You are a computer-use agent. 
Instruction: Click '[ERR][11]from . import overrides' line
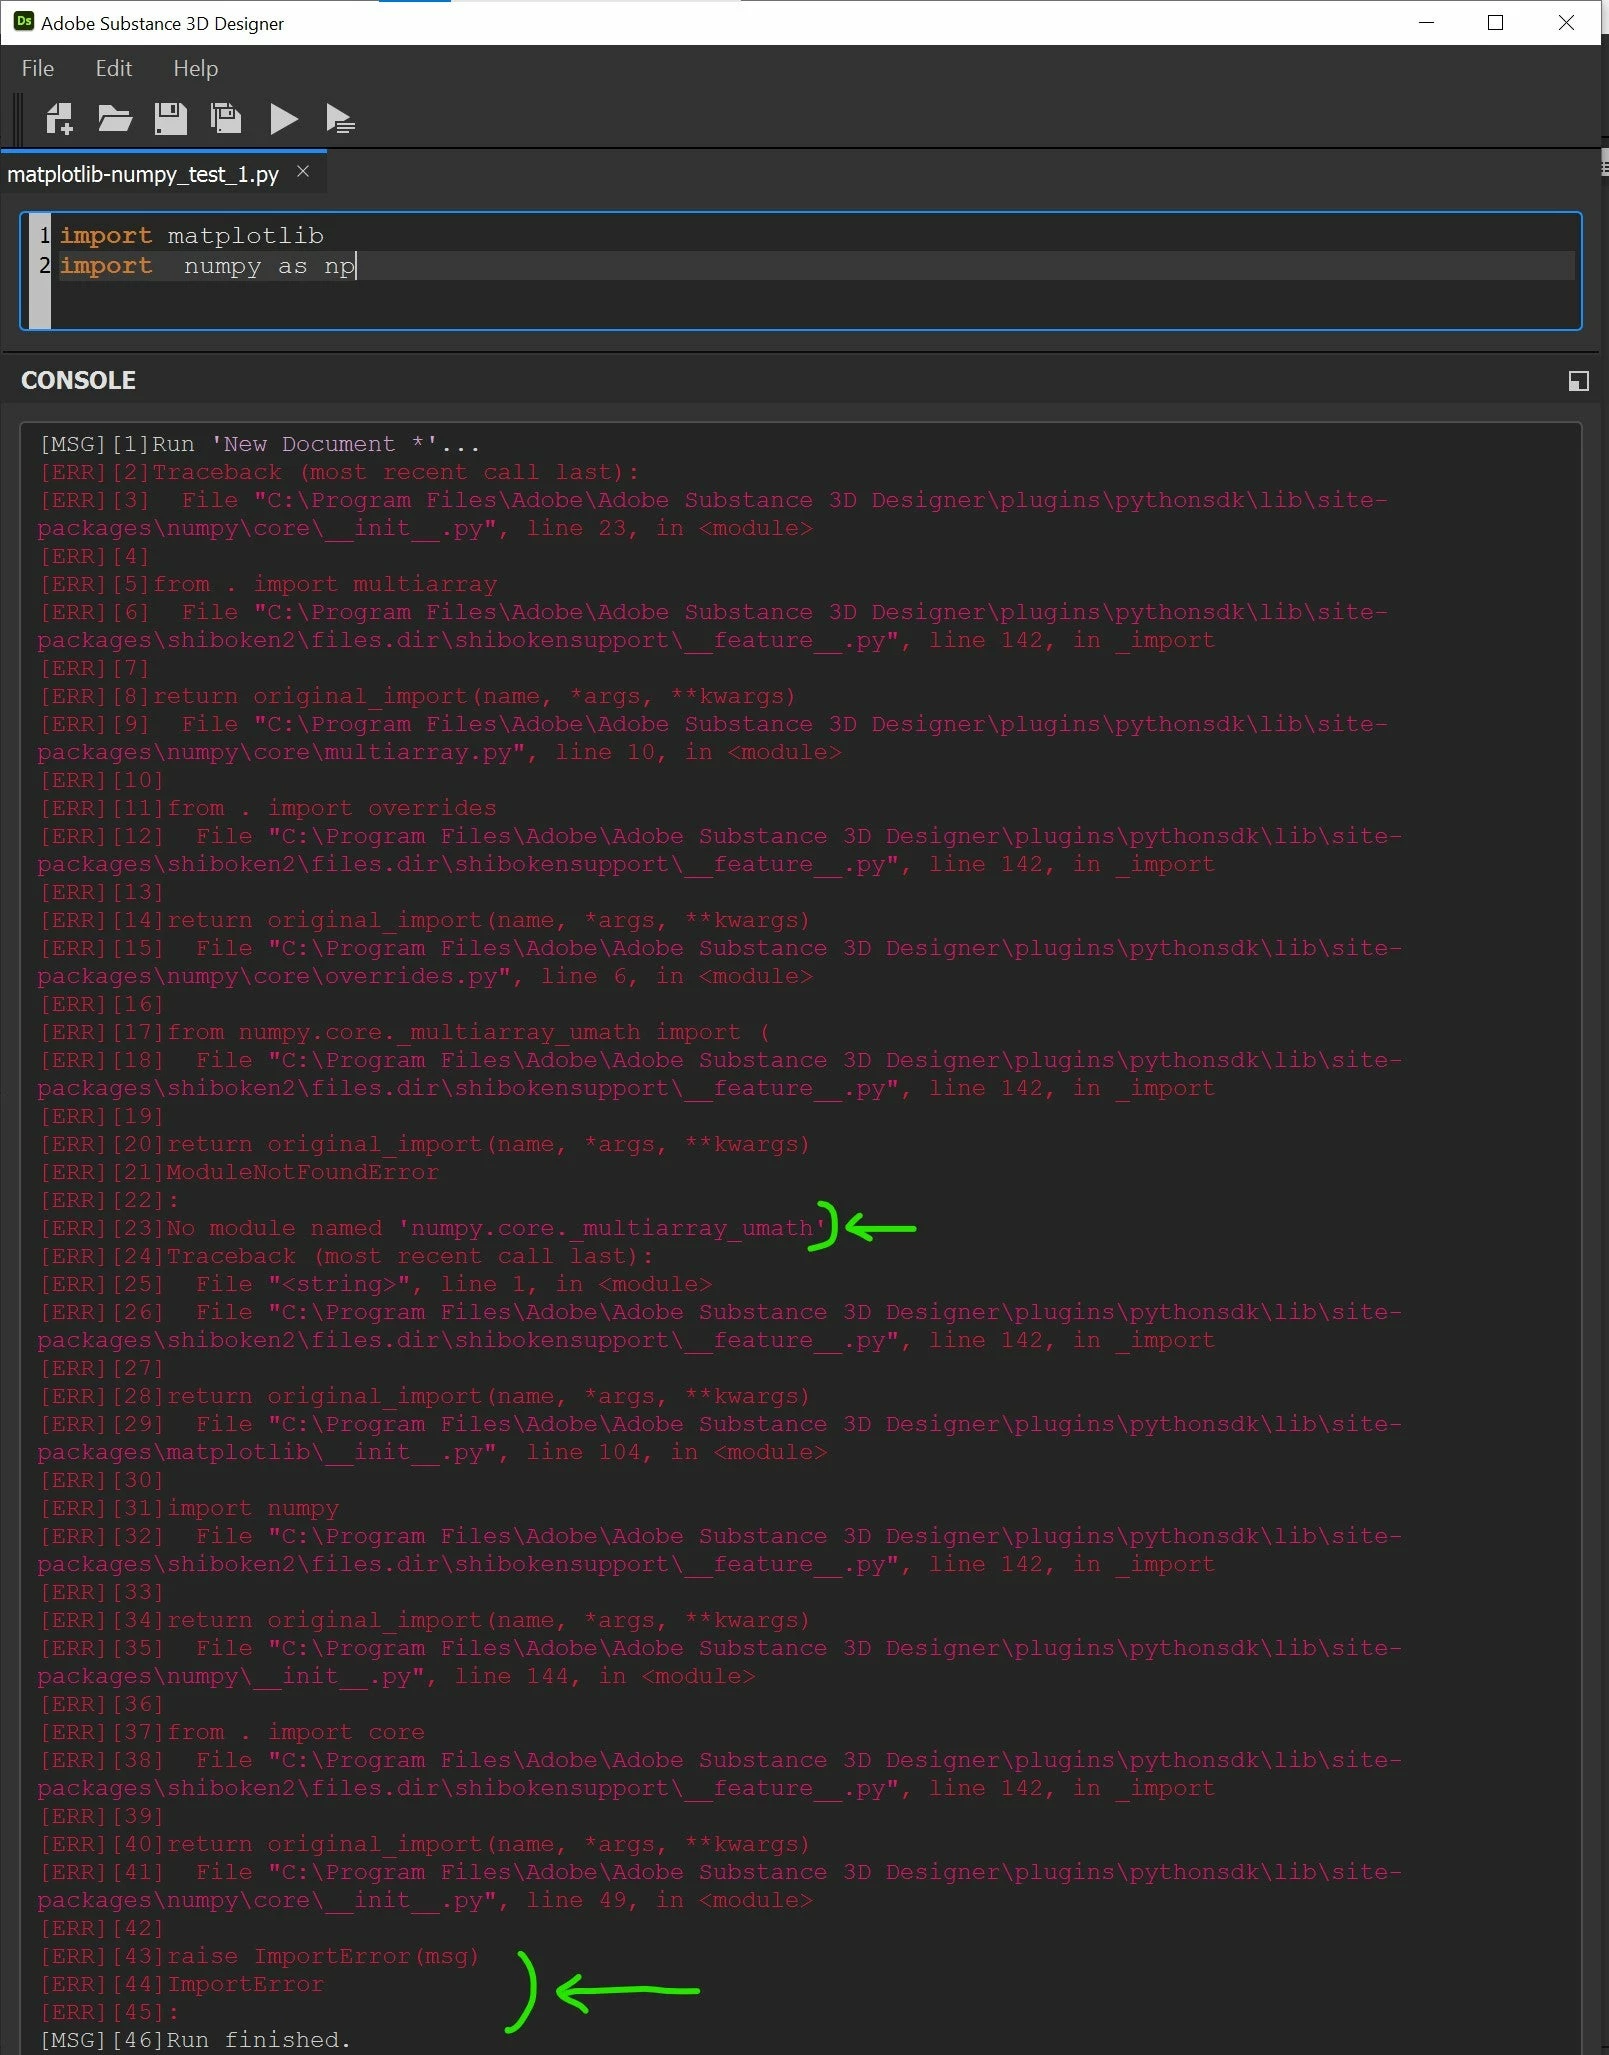point(268,808)
